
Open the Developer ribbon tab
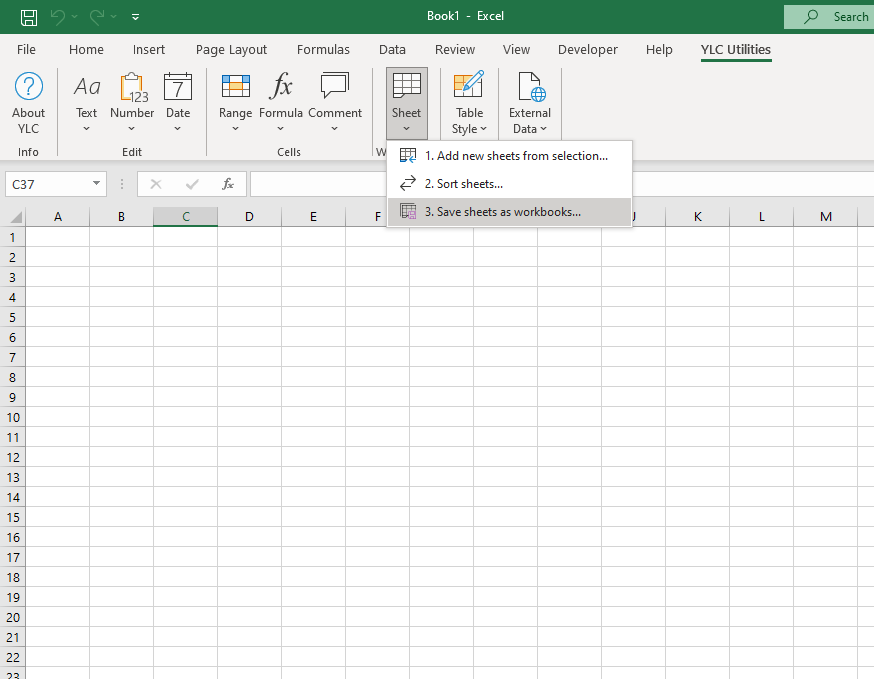tap(588, 50)
